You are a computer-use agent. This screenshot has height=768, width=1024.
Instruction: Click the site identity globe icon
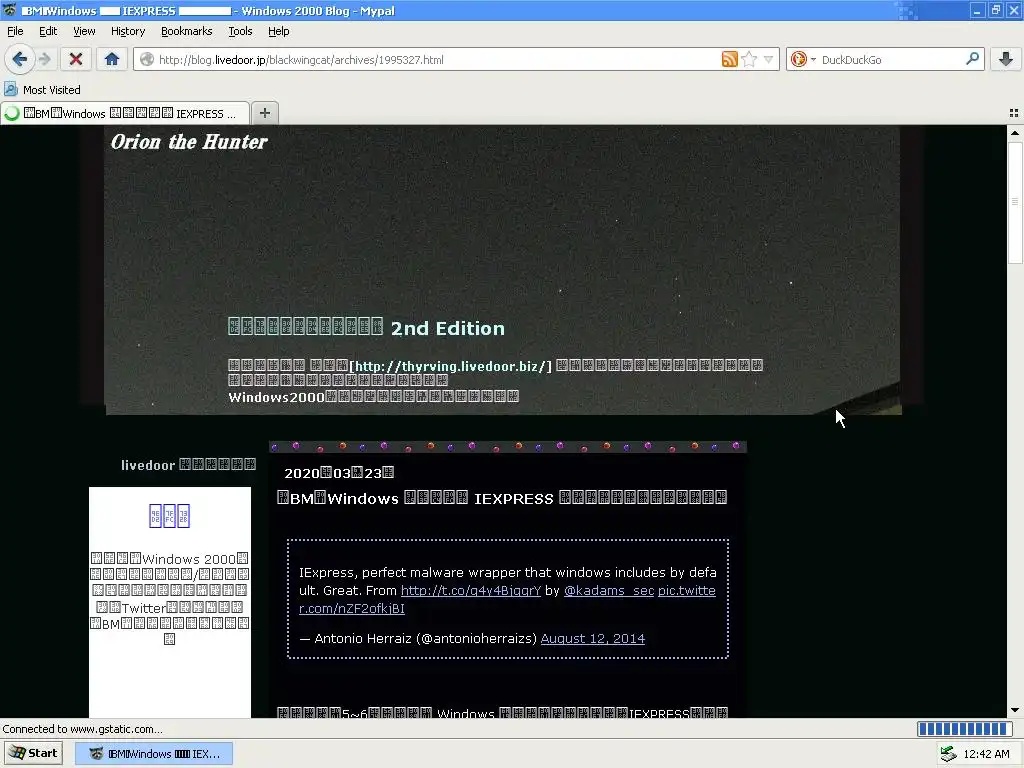click(x=147, y=59)
